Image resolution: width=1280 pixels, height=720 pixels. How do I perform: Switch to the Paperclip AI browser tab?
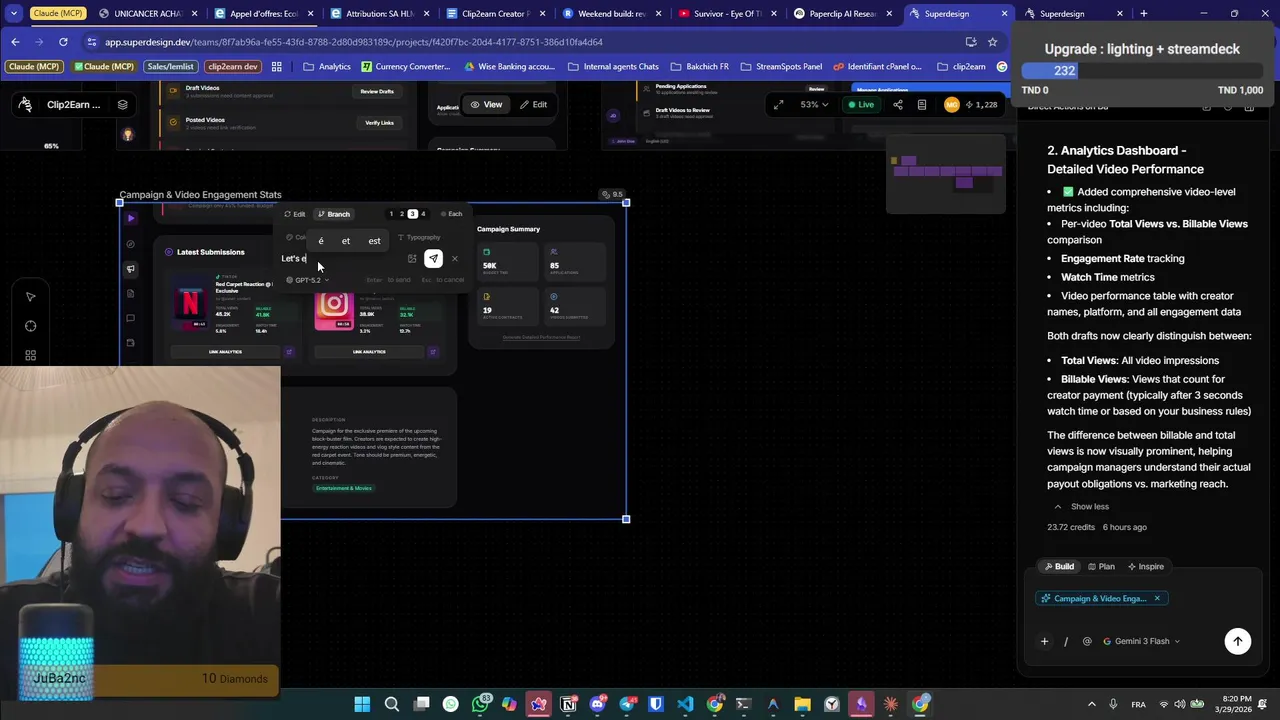842,14
